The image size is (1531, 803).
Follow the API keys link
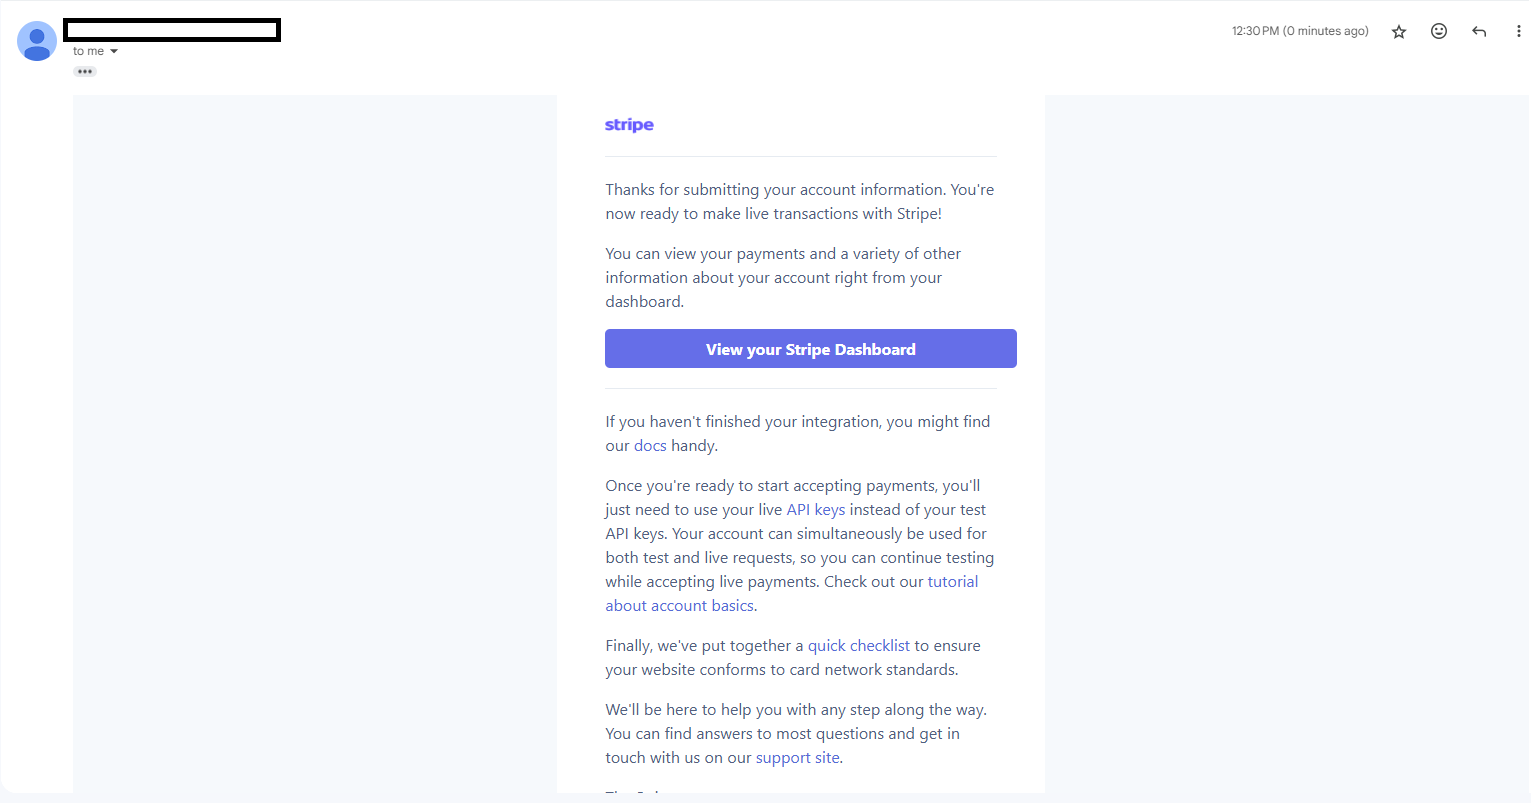pos(815,510)
